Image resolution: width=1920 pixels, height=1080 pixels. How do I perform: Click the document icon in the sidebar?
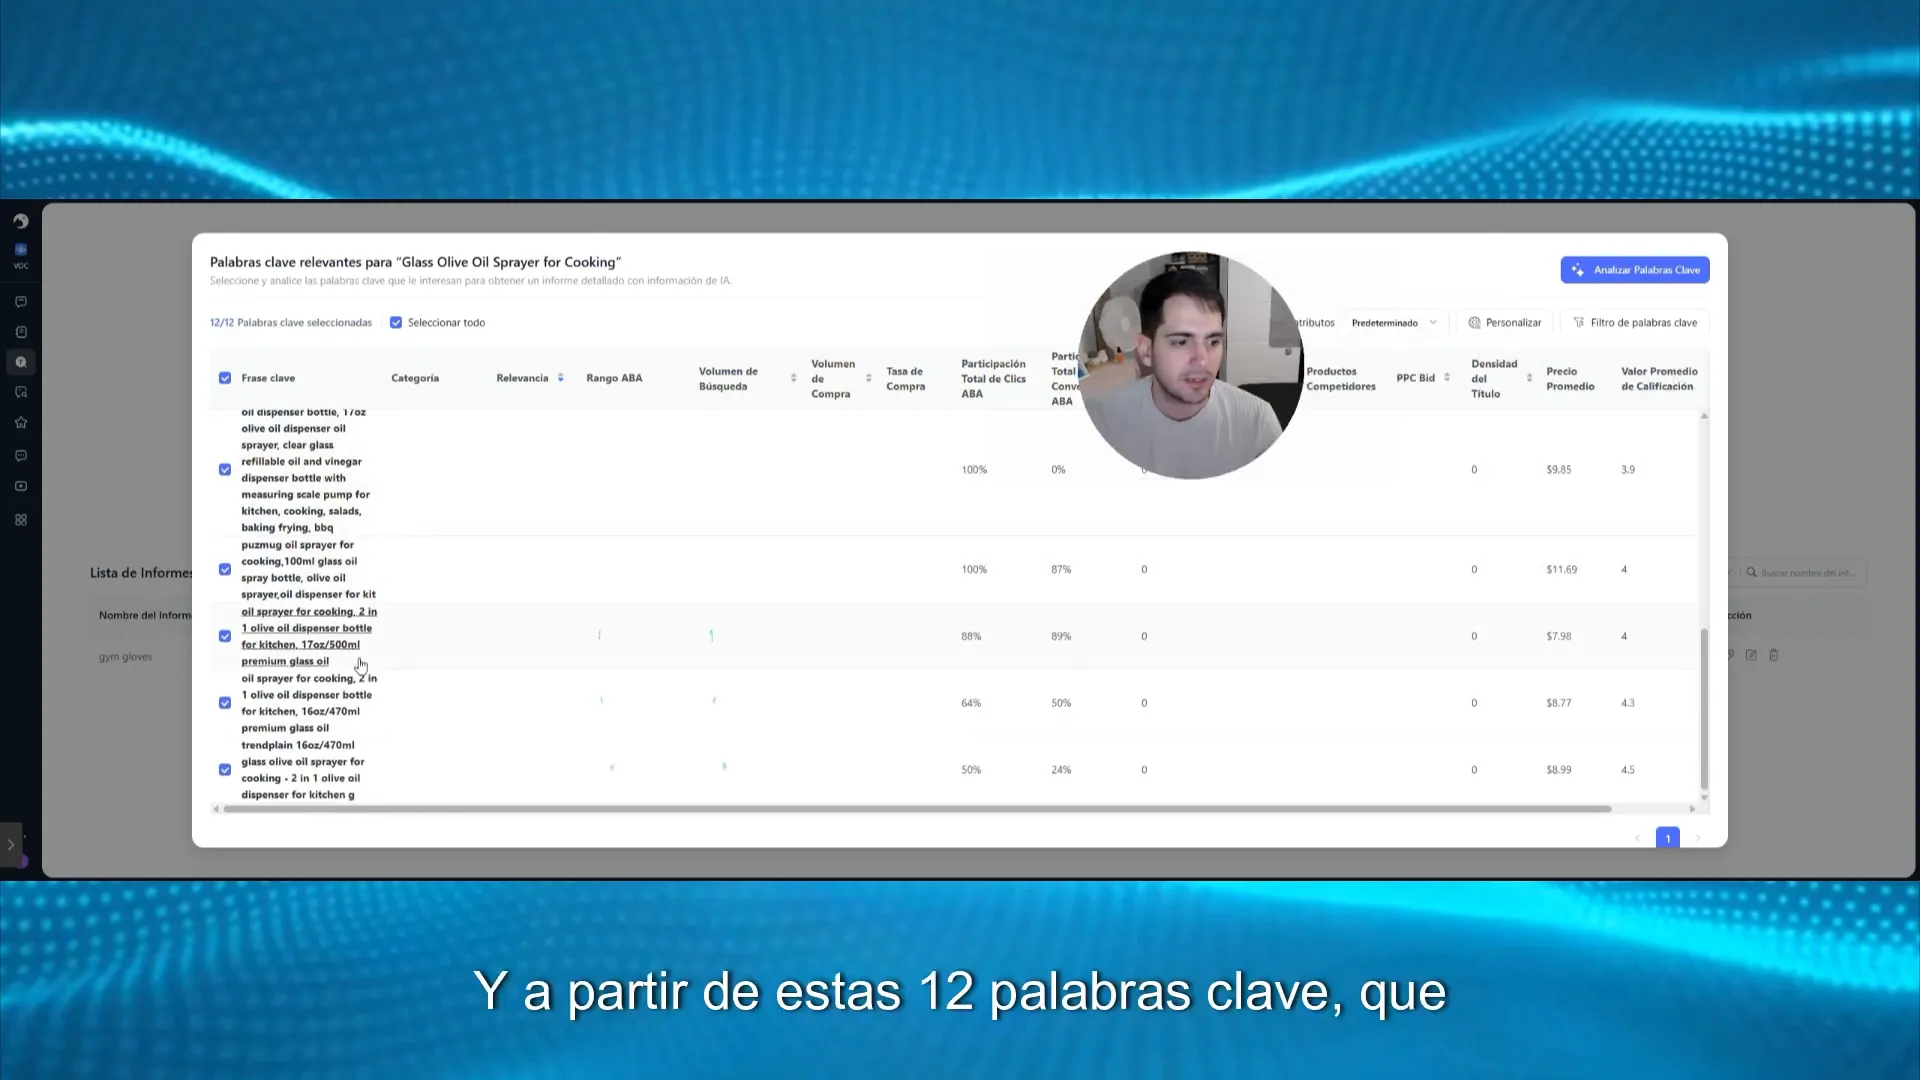[21, 332]
